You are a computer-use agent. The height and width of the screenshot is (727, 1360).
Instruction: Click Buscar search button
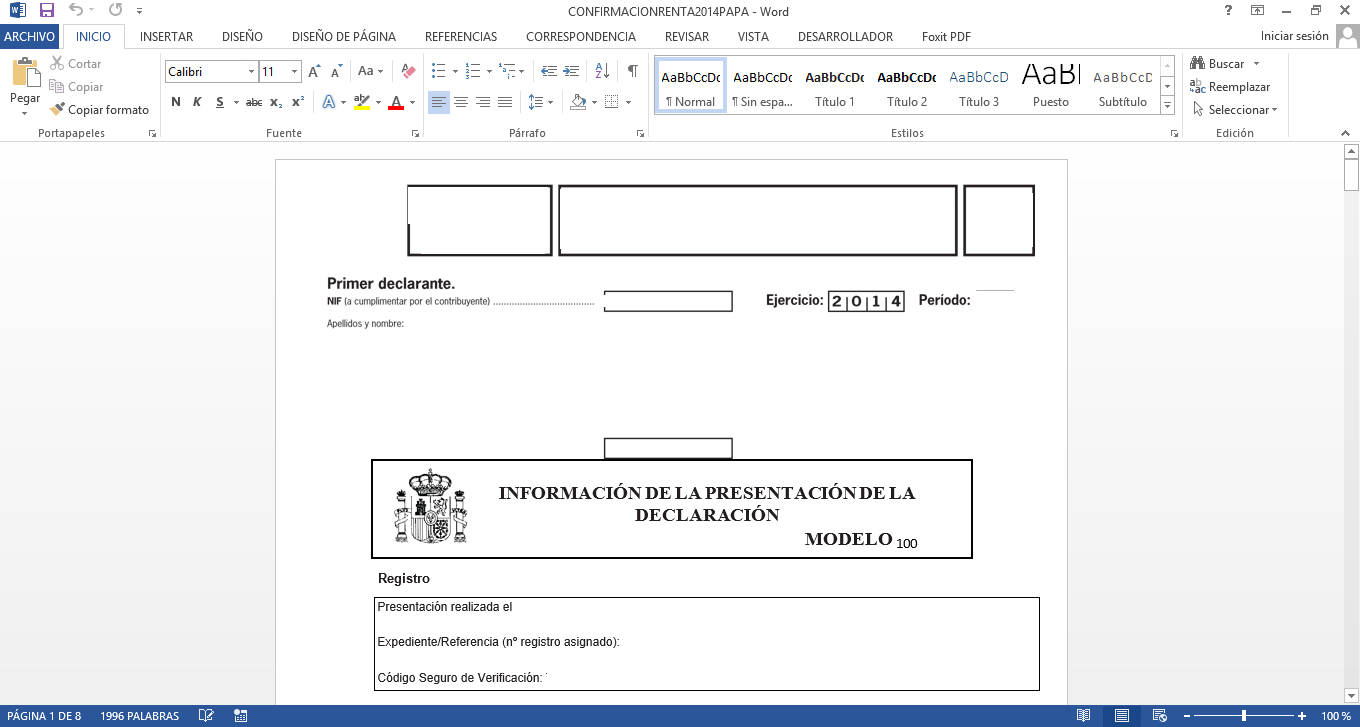[1217, 64]
